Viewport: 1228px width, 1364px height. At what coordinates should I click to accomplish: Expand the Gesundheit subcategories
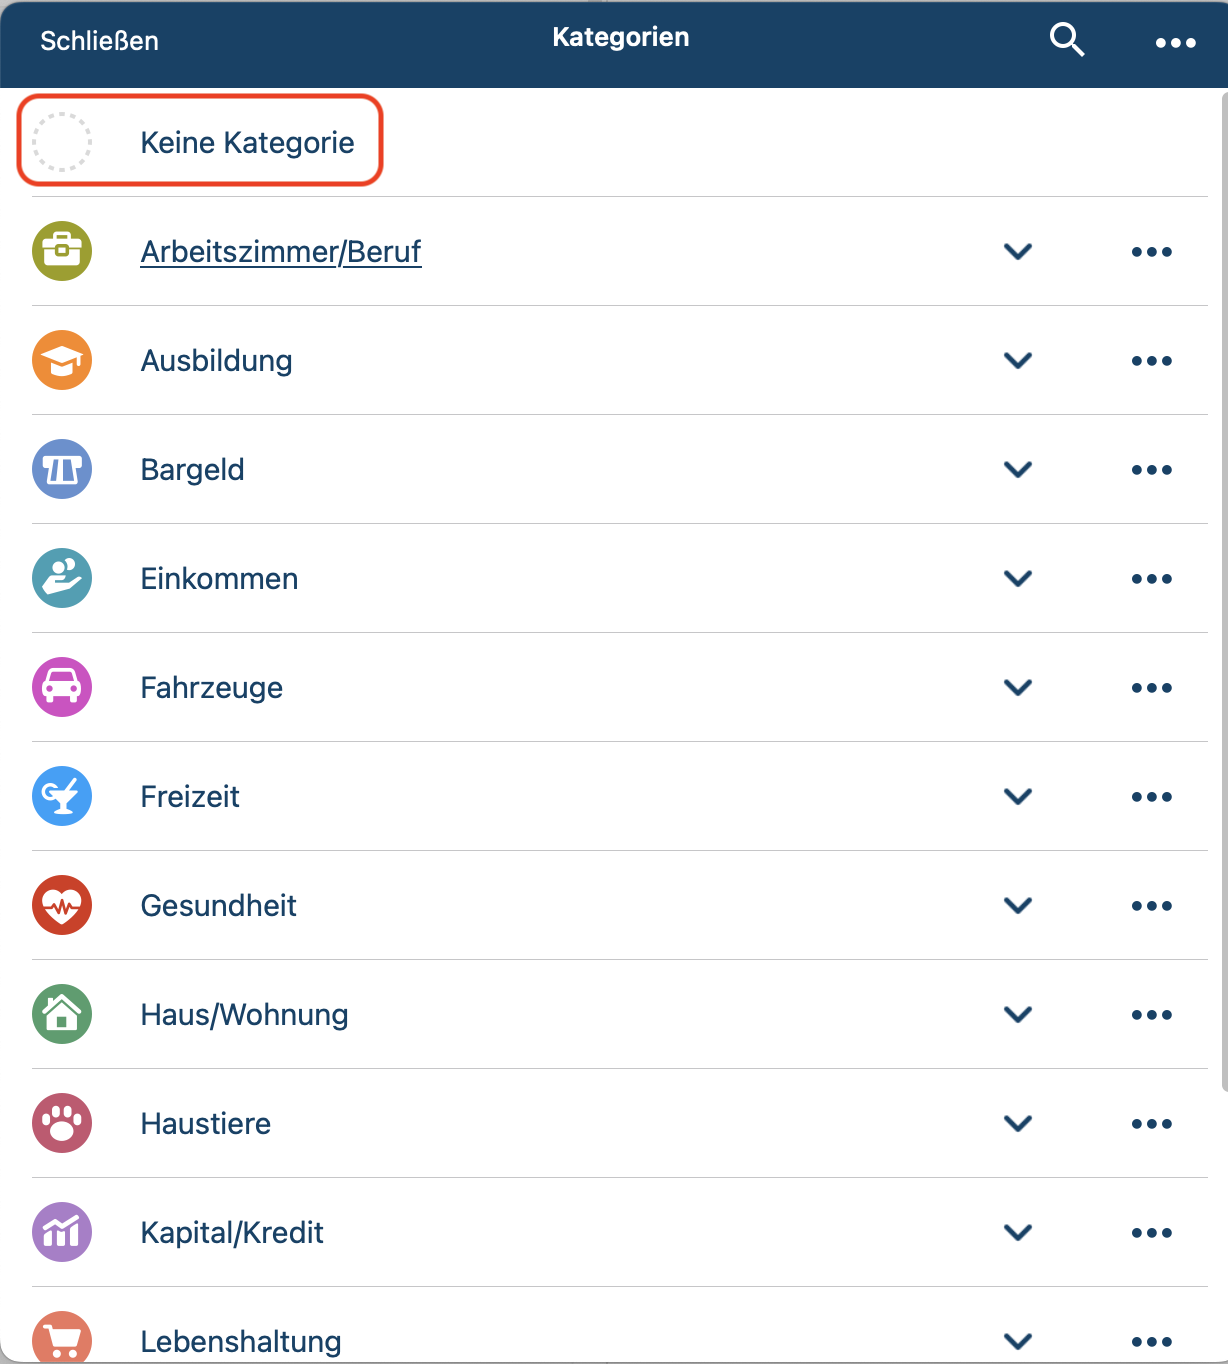tap(1018, 906)
